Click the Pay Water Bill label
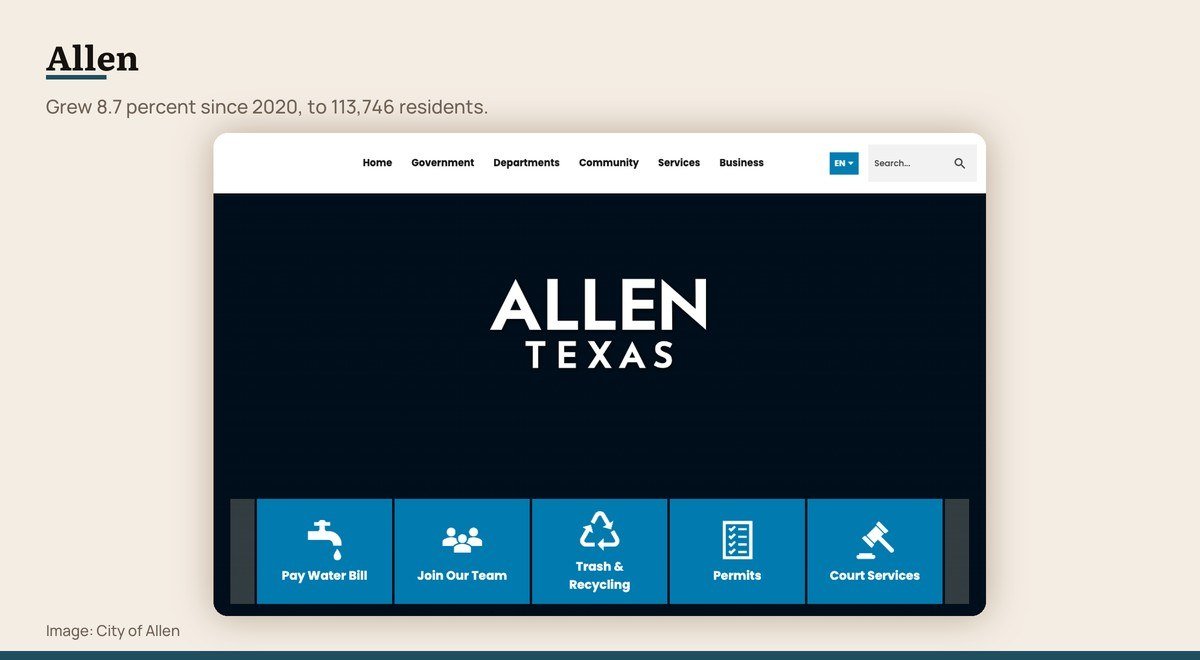Image resolution: width=1200 pixels, height=660 pixels. tap(324, 576)
